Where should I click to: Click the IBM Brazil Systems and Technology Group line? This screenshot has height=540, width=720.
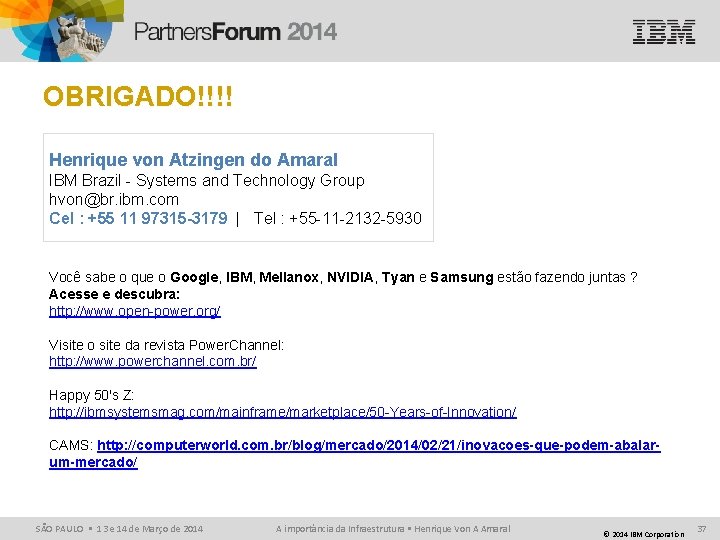point(207,180)
